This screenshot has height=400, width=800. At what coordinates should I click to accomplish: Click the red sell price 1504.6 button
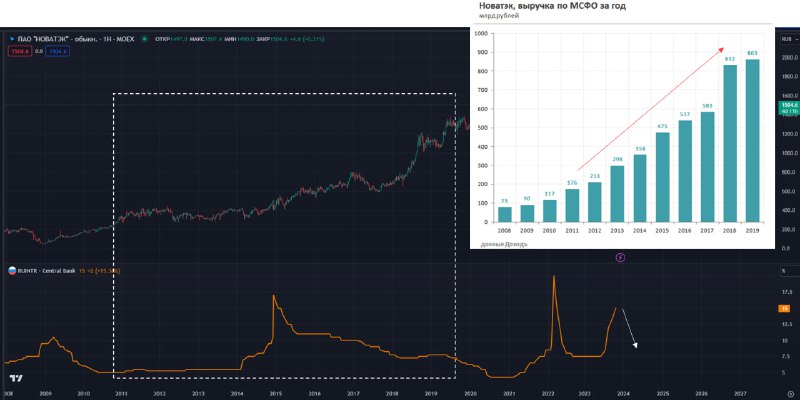[20, 51]
